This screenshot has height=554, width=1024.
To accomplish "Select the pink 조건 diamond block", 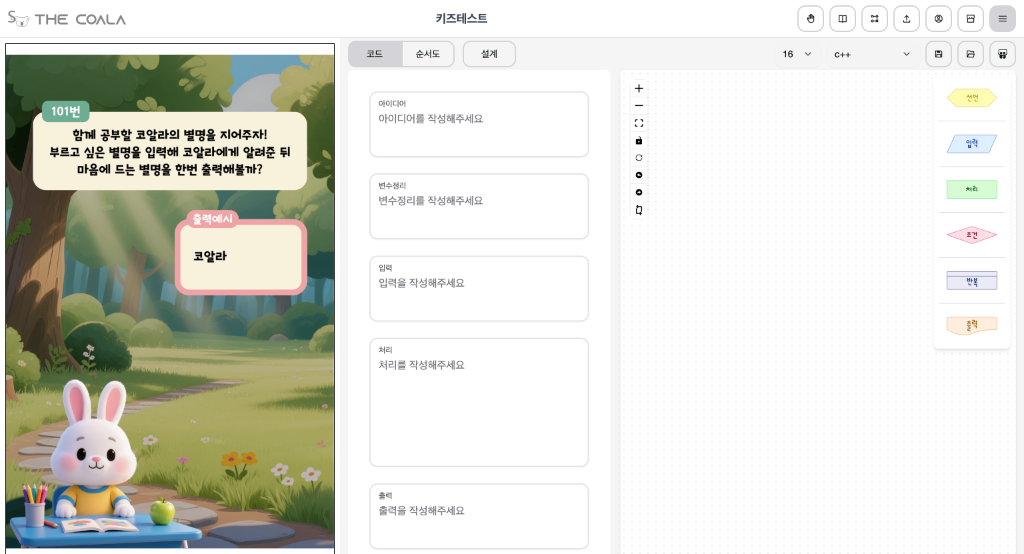I will pos(972,235).
